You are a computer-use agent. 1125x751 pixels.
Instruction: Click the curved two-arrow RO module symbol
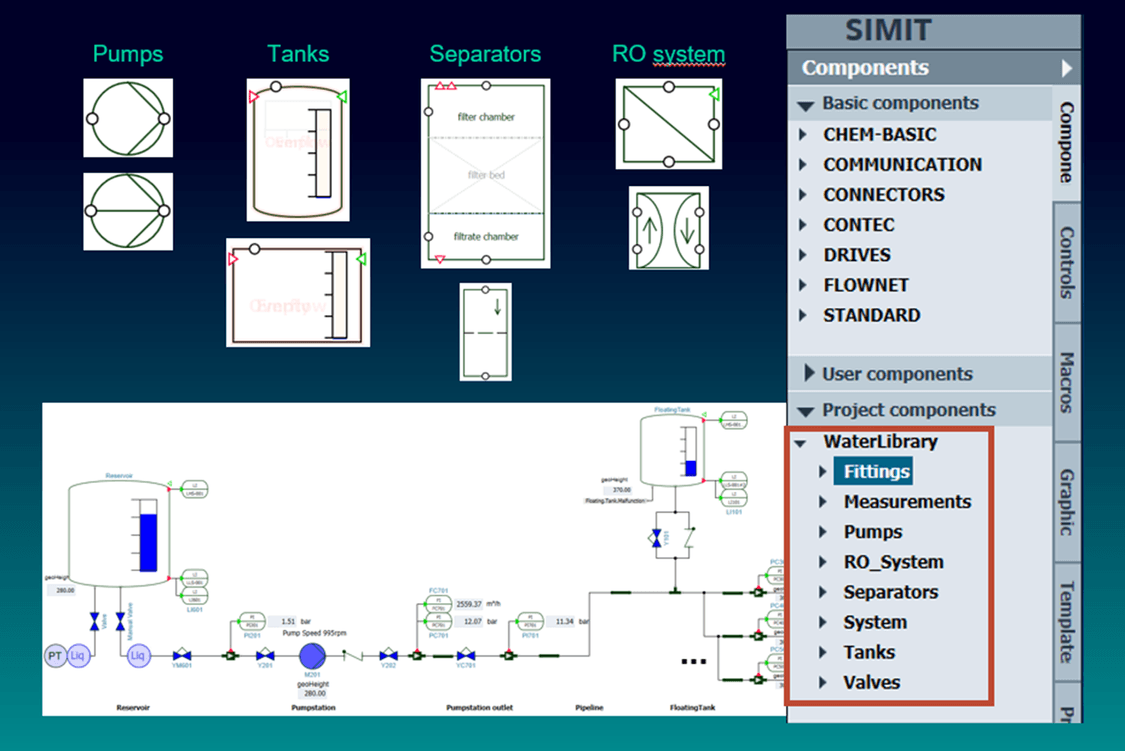tap(668, 229)
